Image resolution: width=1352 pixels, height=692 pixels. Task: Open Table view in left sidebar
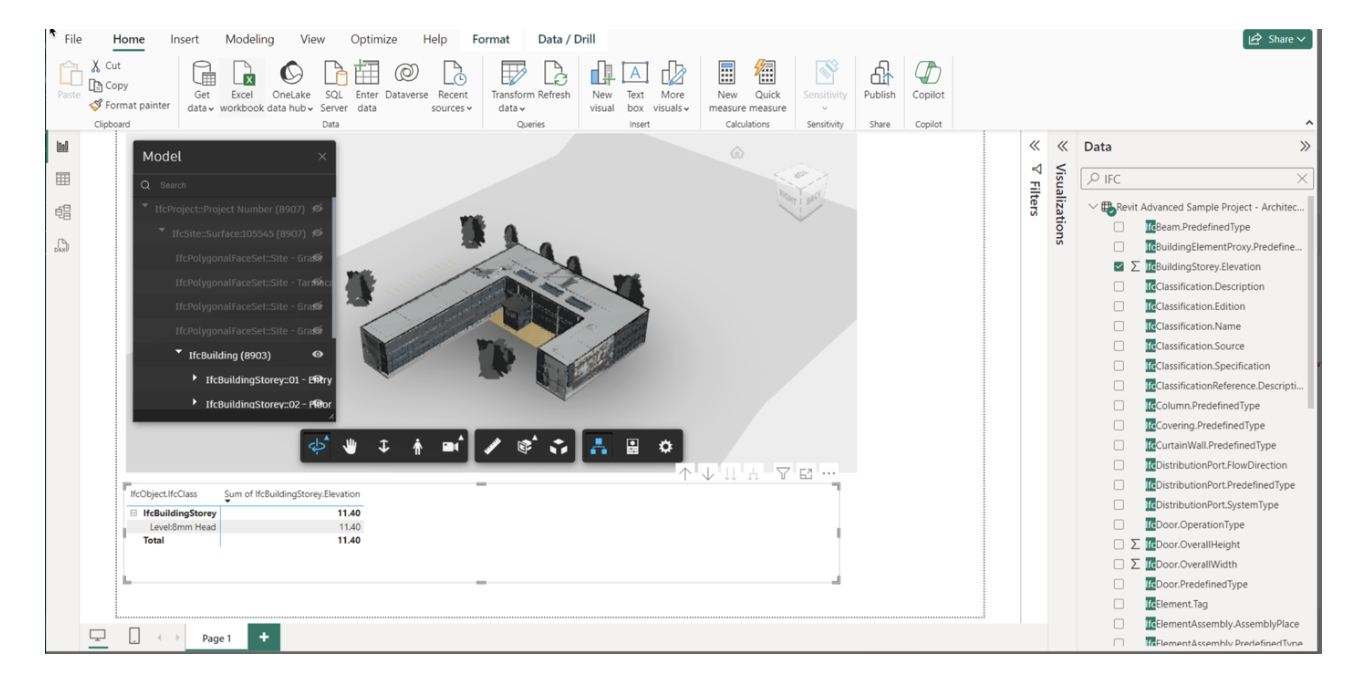pyautogui.click(x=62, y=179)
